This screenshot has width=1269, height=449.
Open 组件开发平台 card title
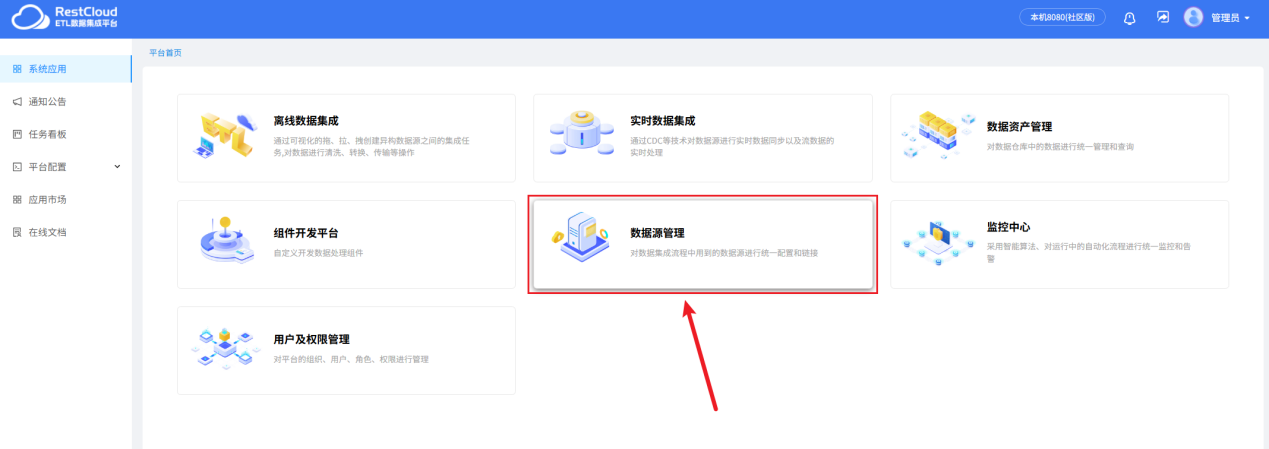click(x=305, y=233)
